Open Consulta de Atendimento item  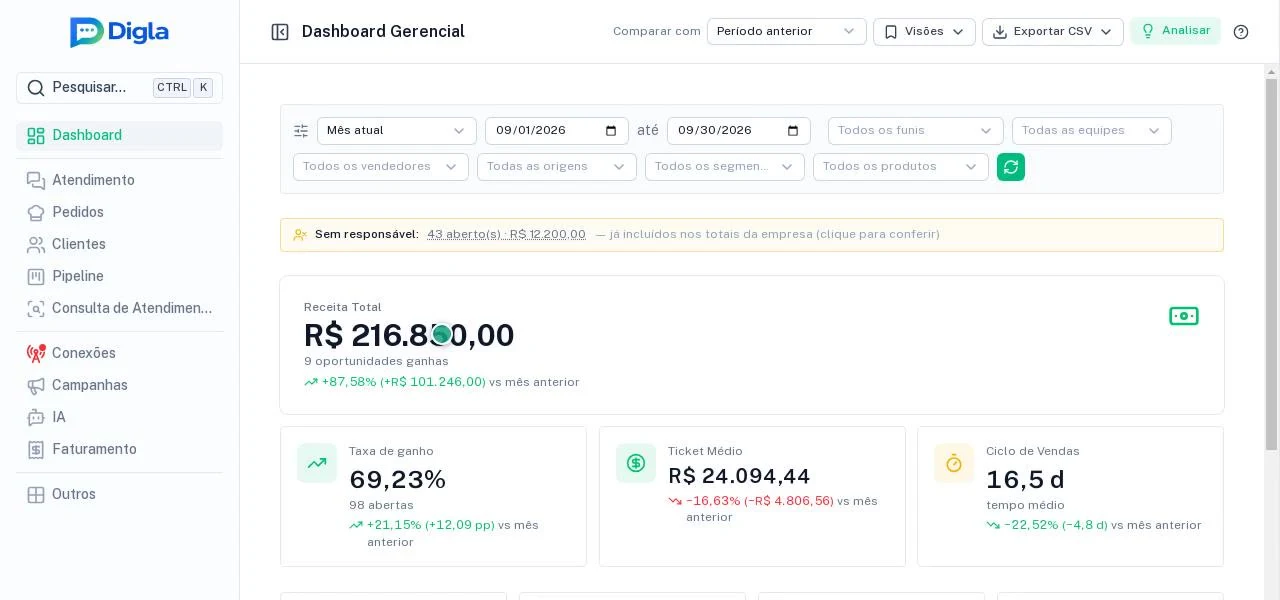coord(119,308)
